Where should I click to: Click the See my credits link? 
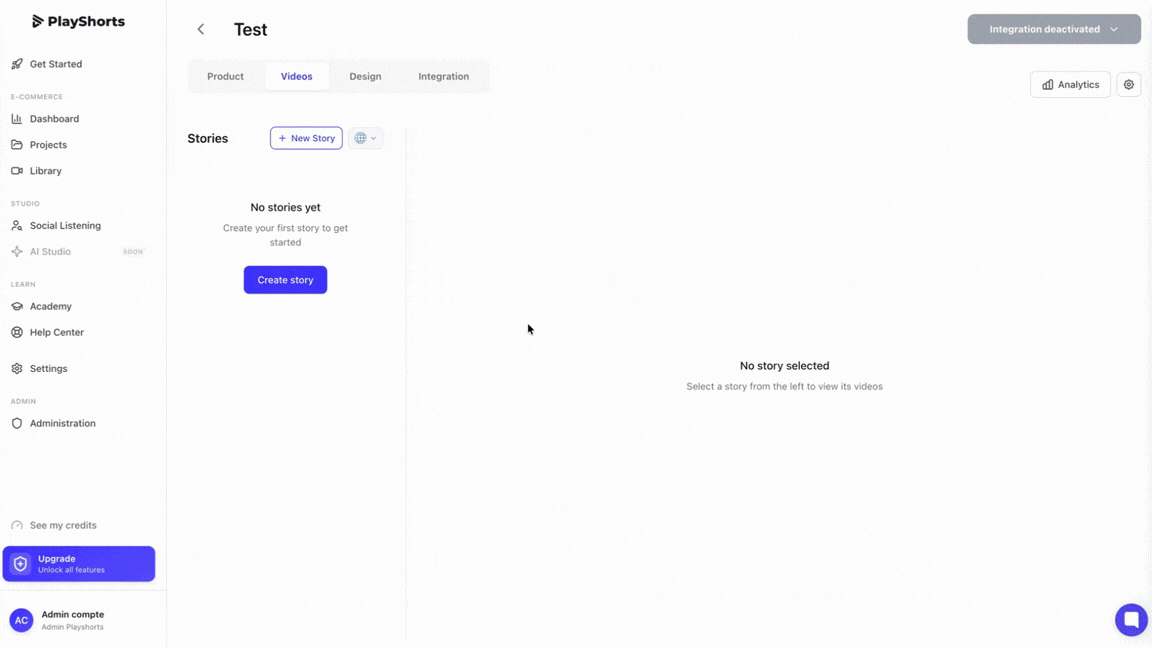[63, 525]
